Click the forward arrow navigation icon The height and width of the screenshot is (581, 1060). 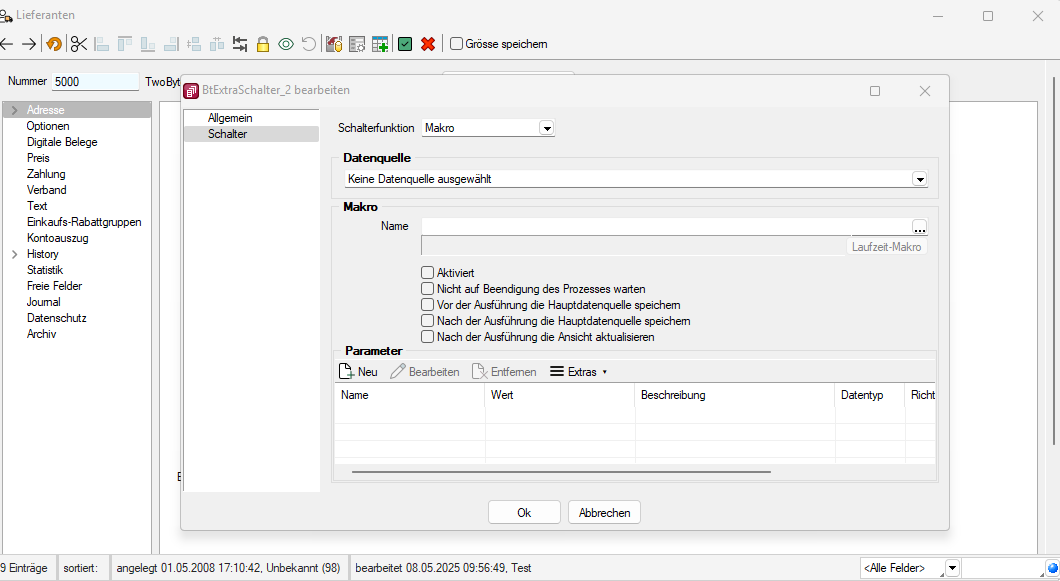[29, 44]
